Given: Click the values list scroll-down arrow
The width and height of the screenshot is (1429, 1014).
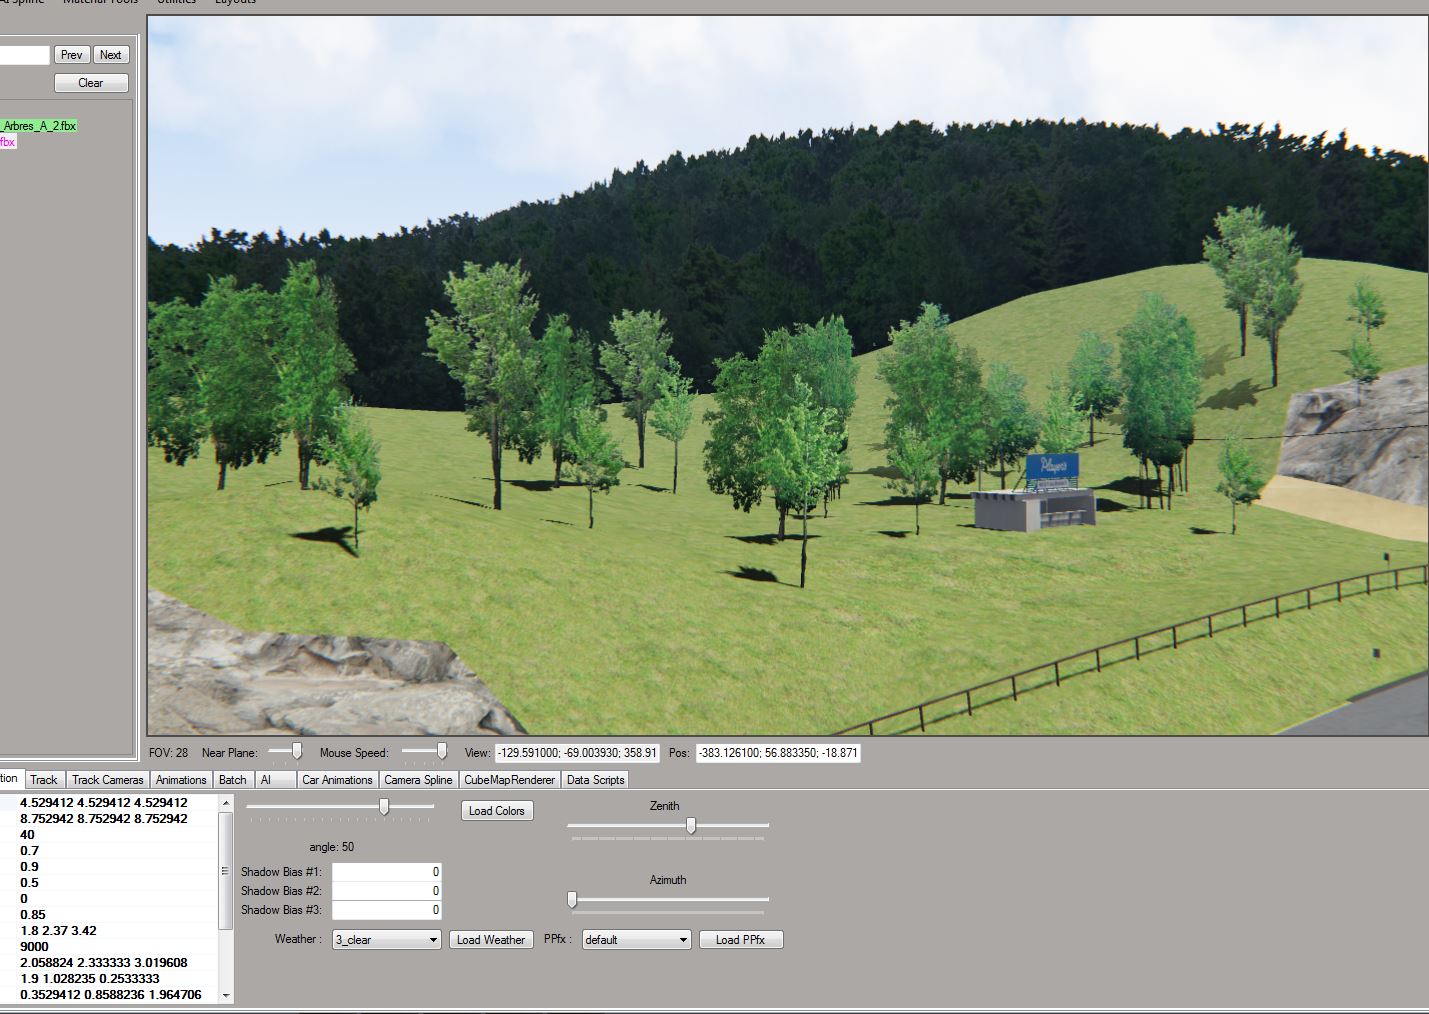Looking at the screenshot, I should [226, 995].
